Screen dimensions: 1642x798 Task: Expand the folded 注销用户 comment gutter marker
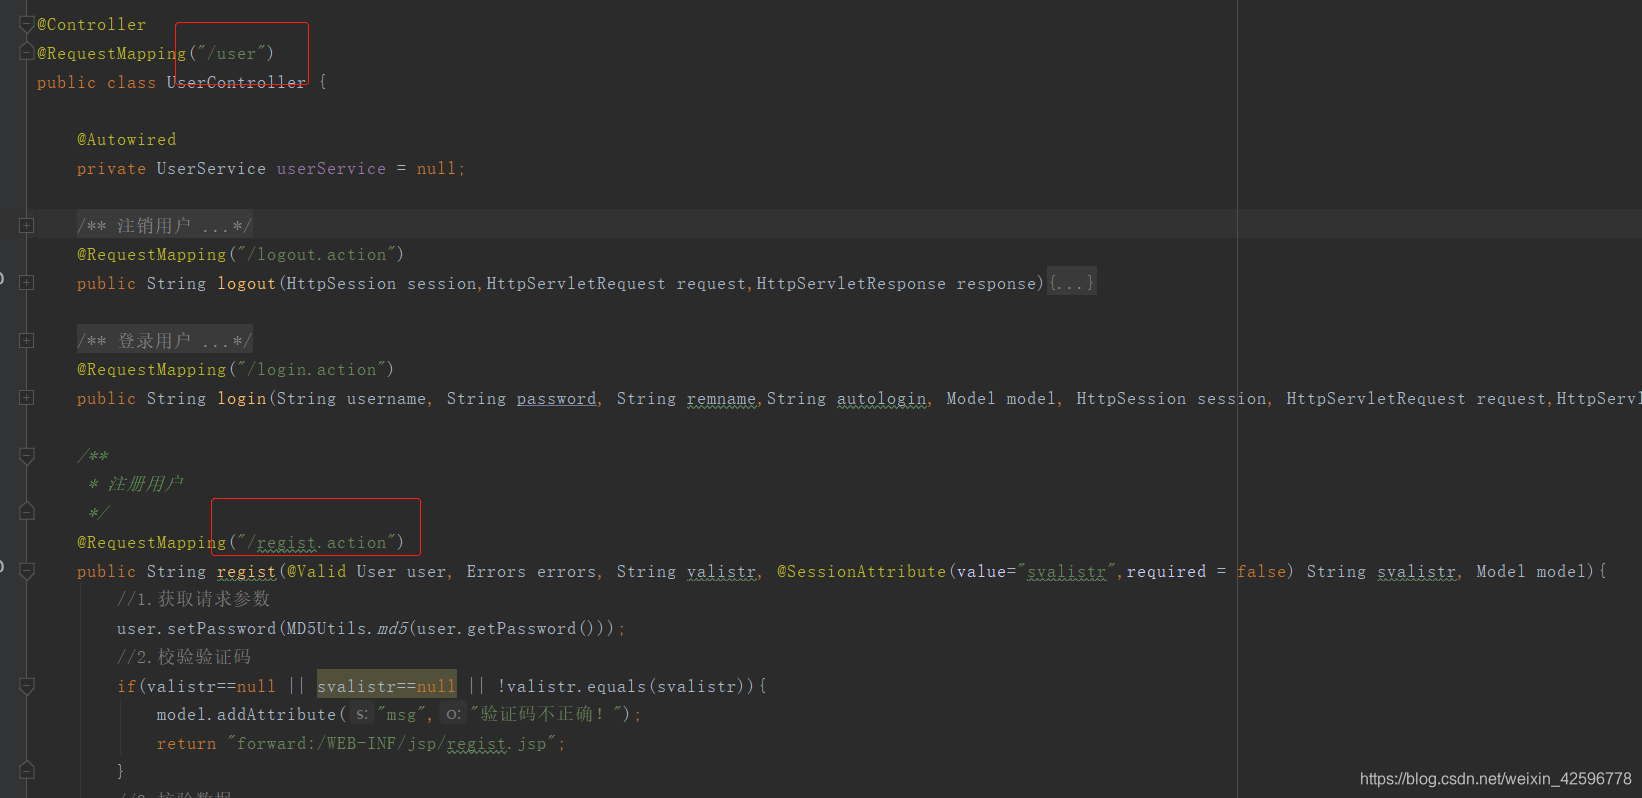pos(27,226)
